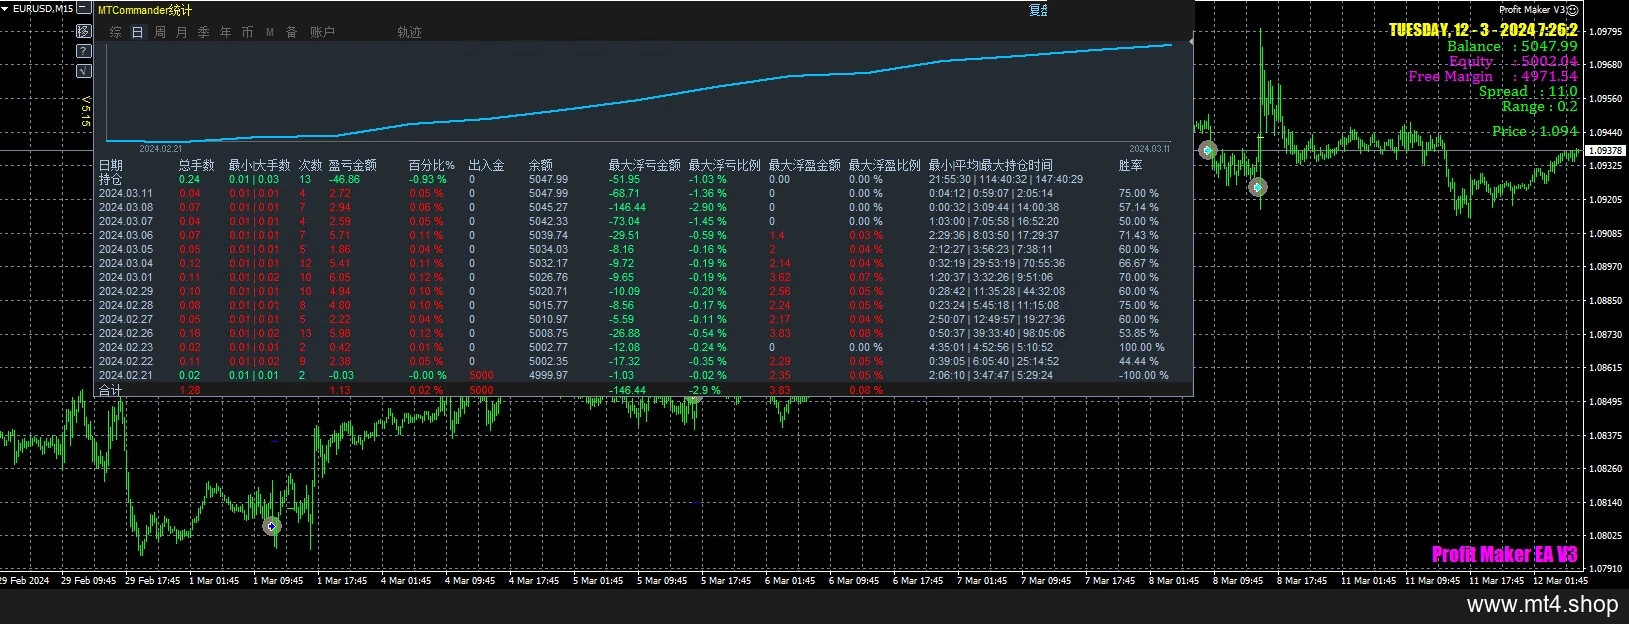
Task: Switch to the 季 quarterly tab
Action: [x=204, y=32]
